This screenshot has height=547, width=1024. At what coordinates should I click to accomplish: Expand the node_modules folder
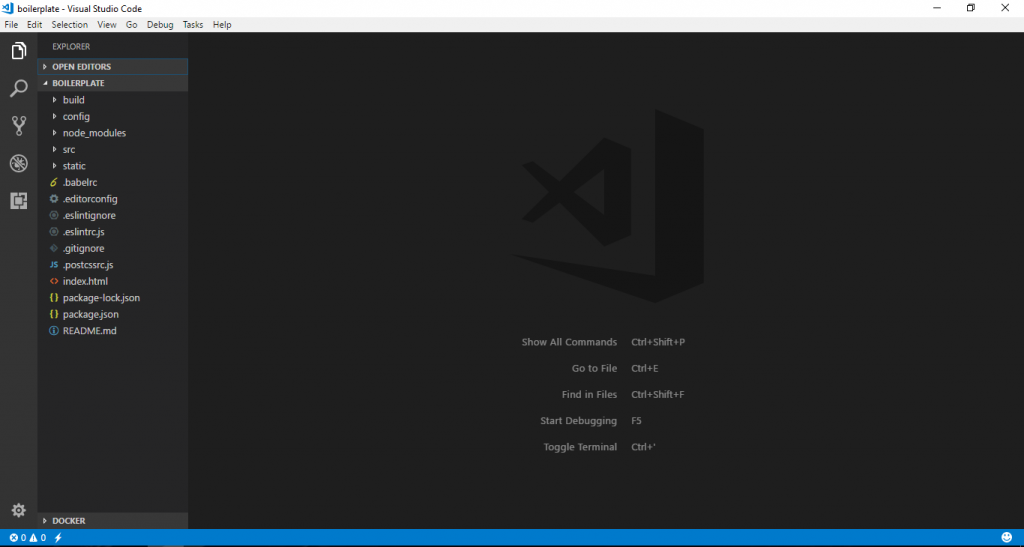94,133
